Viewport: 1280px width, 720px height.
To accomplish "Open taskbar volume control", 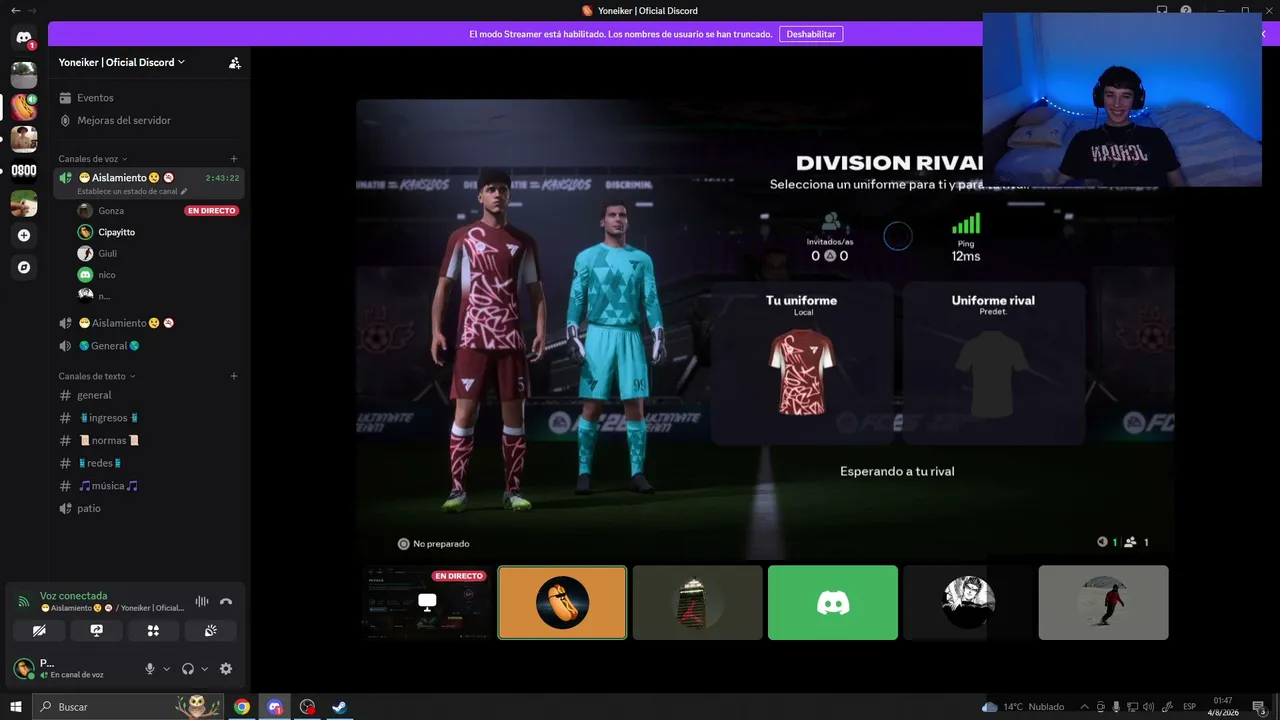I will coord(1148,707).
